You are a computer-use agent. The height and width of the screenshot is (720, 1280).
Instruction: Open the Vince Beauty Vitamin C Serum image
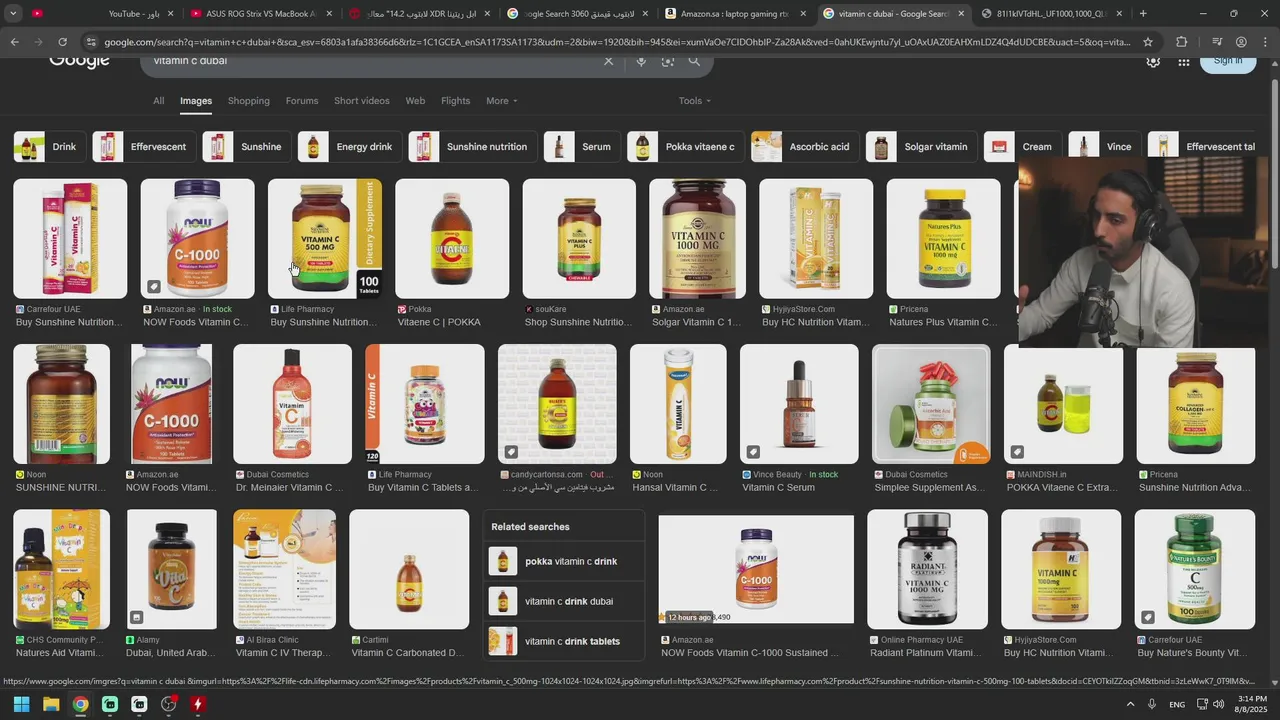click(x=799, y=404)
